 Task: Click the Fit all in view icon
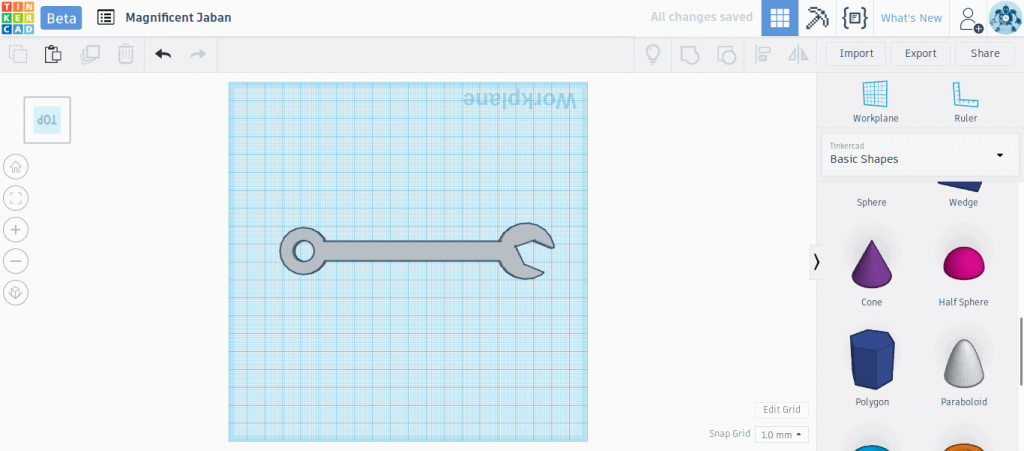pyautogui.click(x=16, y=198)
